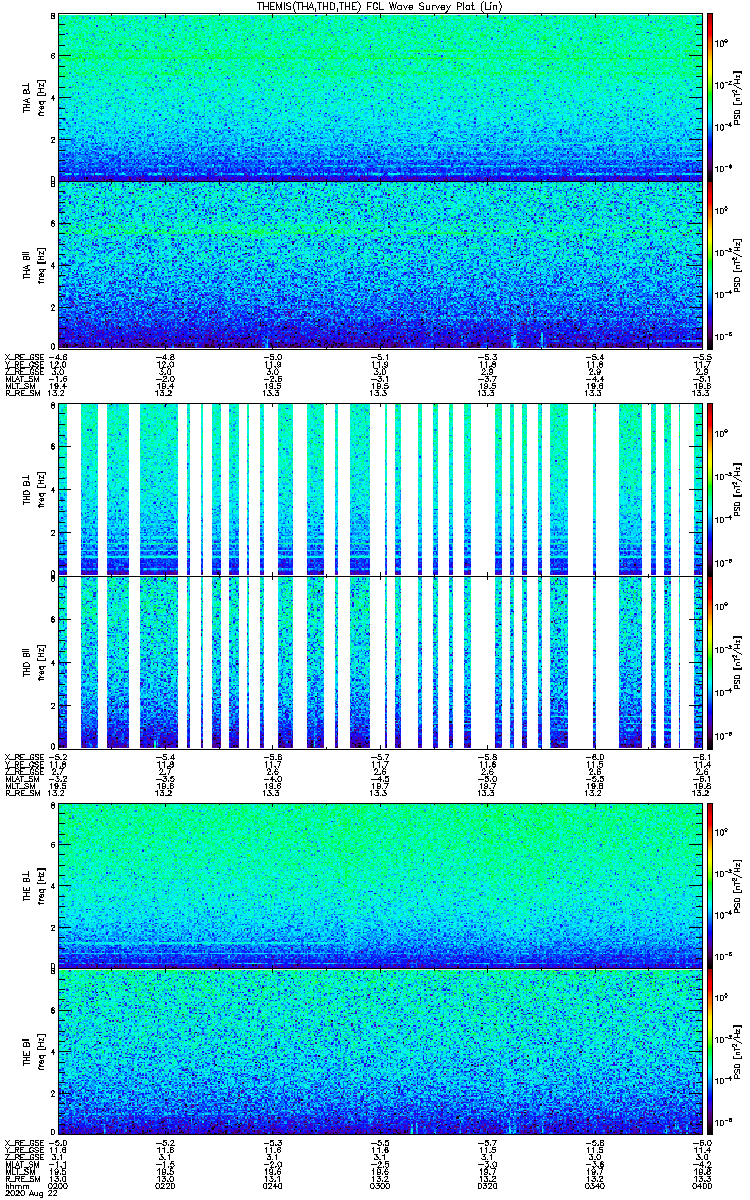The height and width of the screenshot is (1200, 750).
Task: Click the THD B-parallel spectrogram panel
Action: [380, 661]
